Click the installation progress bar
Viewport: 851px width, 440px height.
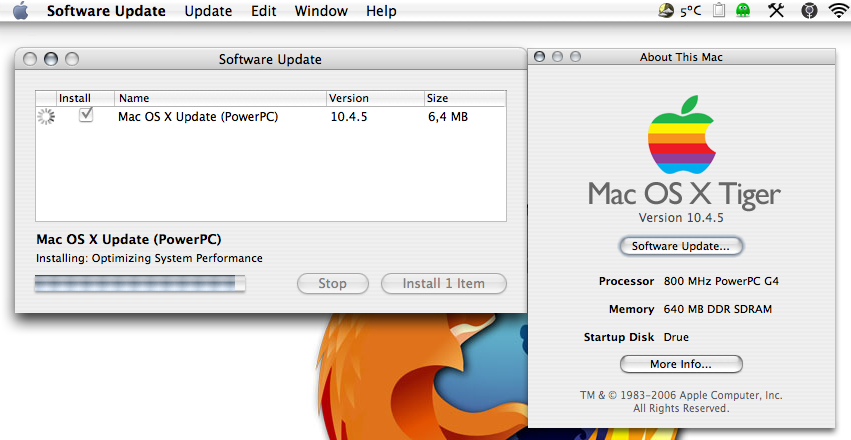pyautogui.click(x=140, y=283)
